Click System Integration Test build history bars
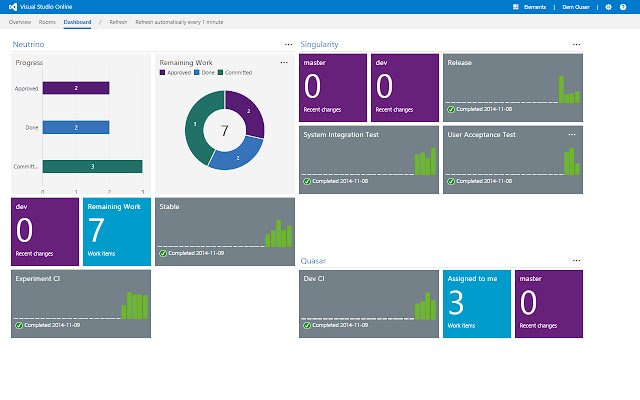This screenshot has width=640, height=400. (425, 162)
